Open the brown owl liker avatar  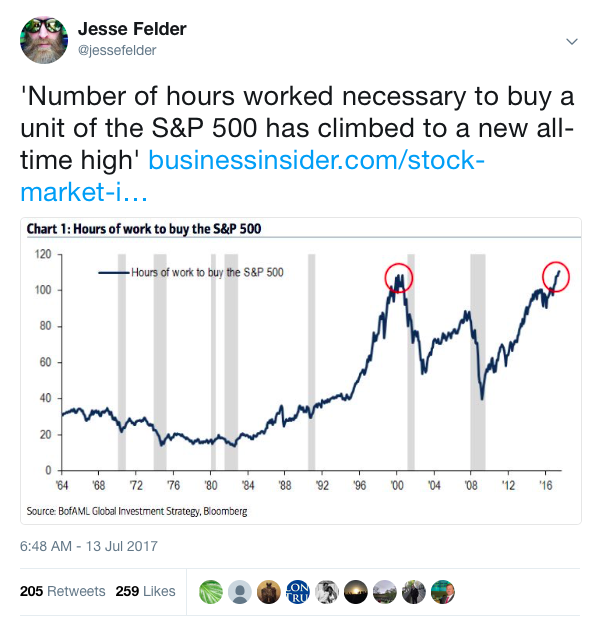tap(268, 592)
